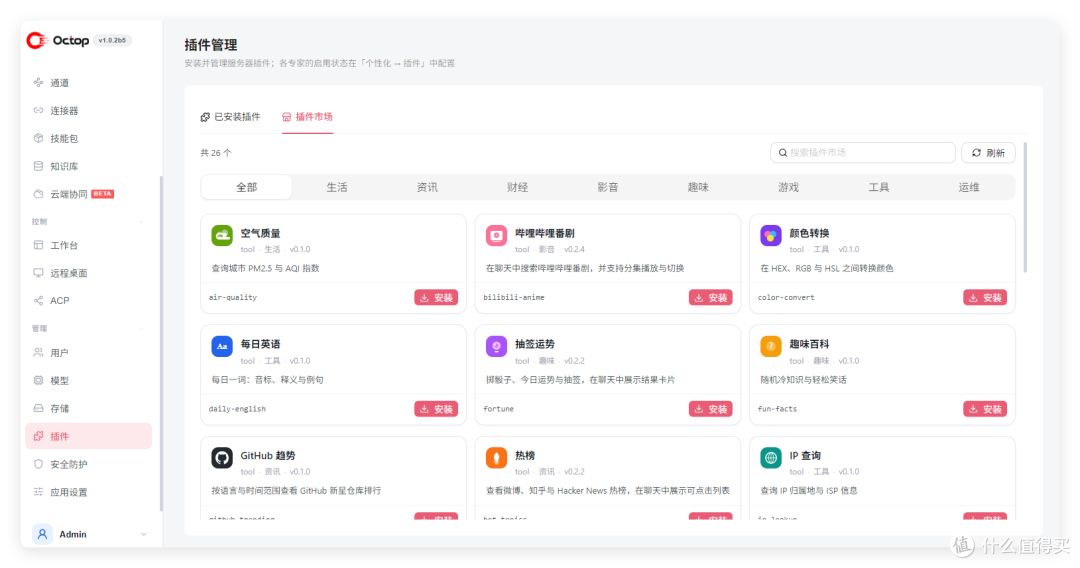This screenshot has width=1080, height=568.
Task: Select the 生活 category filter
Action: coord(337,187)
